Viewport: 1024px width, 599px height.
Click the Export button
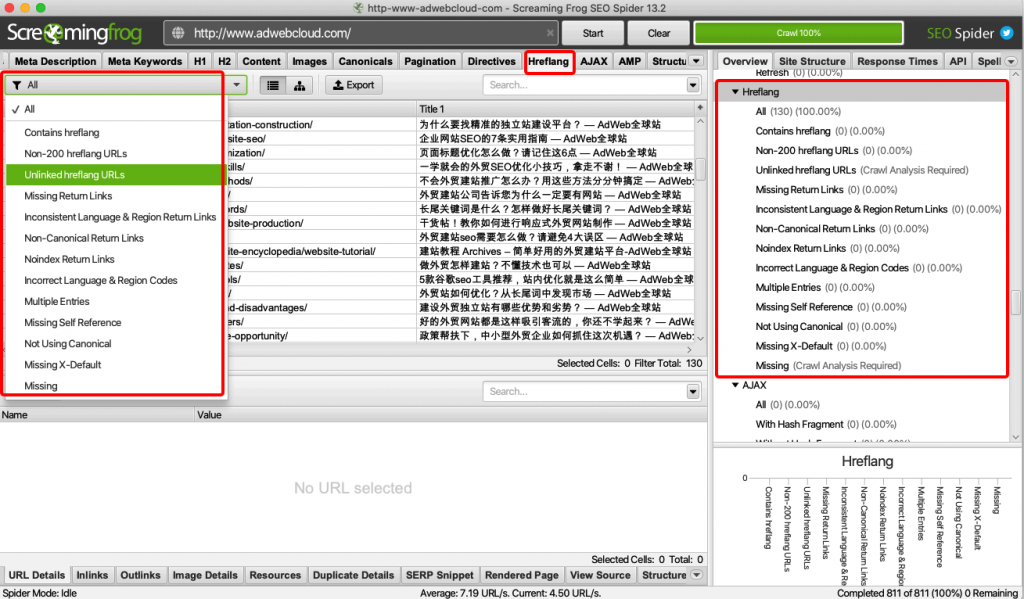point(354,85)
